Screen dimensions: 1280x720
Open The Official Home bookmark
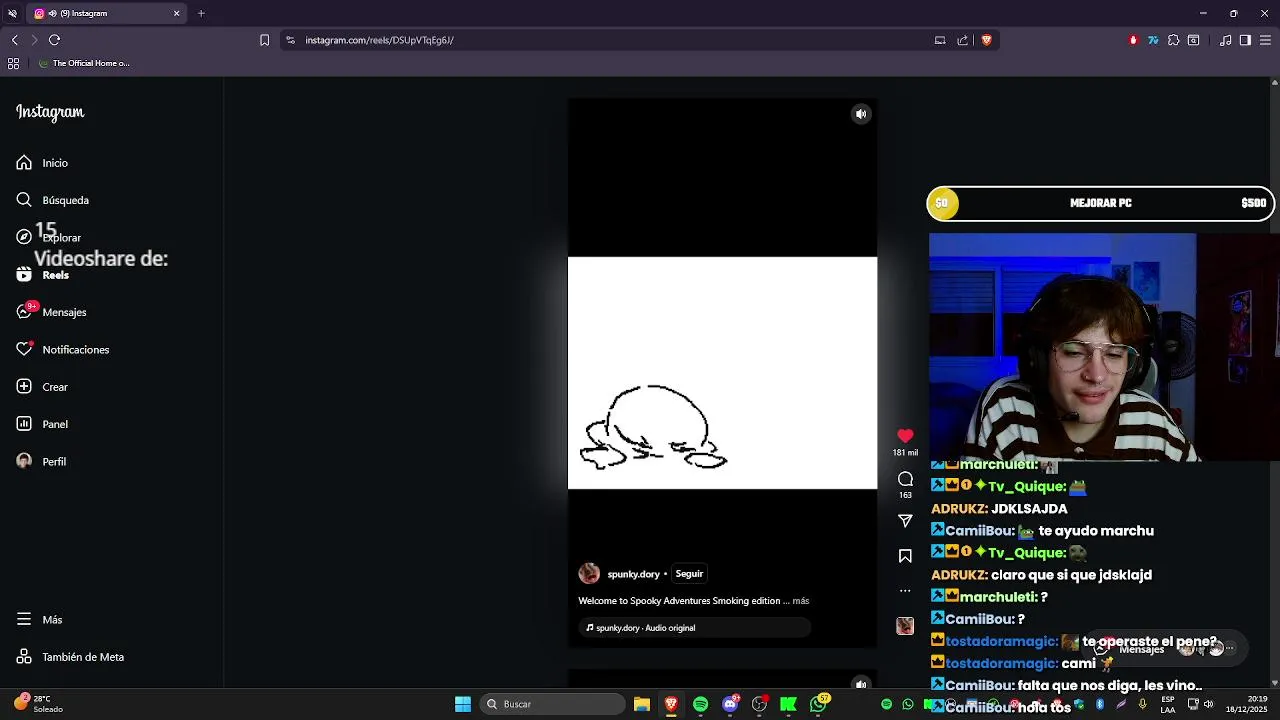click(83, 63)
